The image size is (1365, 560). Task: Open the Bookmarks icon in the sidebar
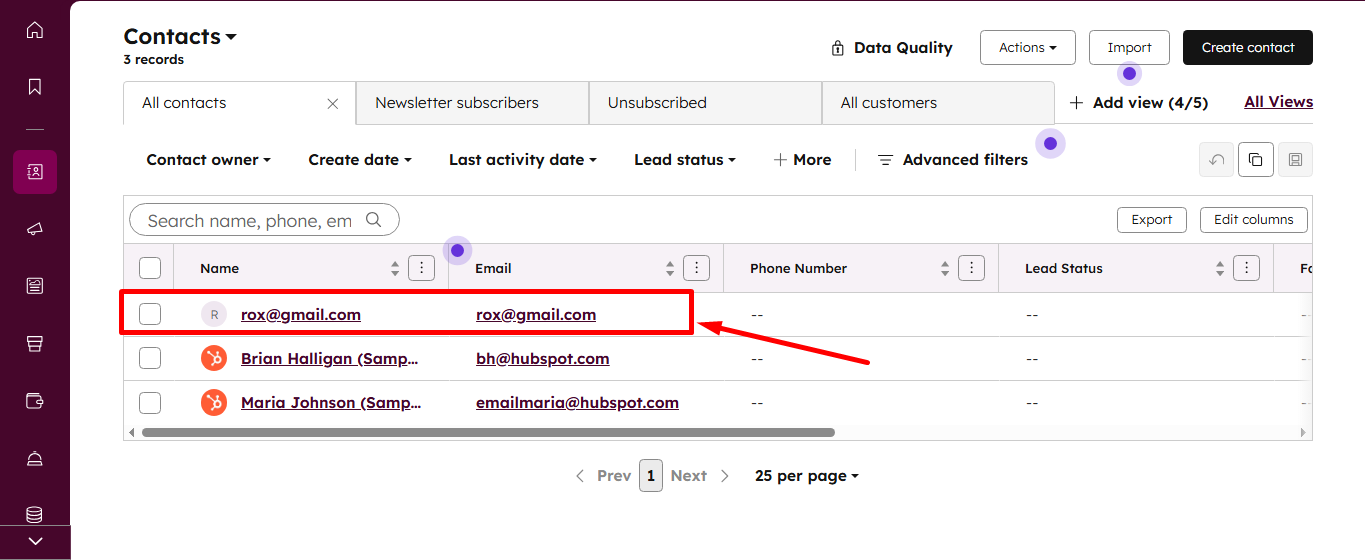coord(35,87)
